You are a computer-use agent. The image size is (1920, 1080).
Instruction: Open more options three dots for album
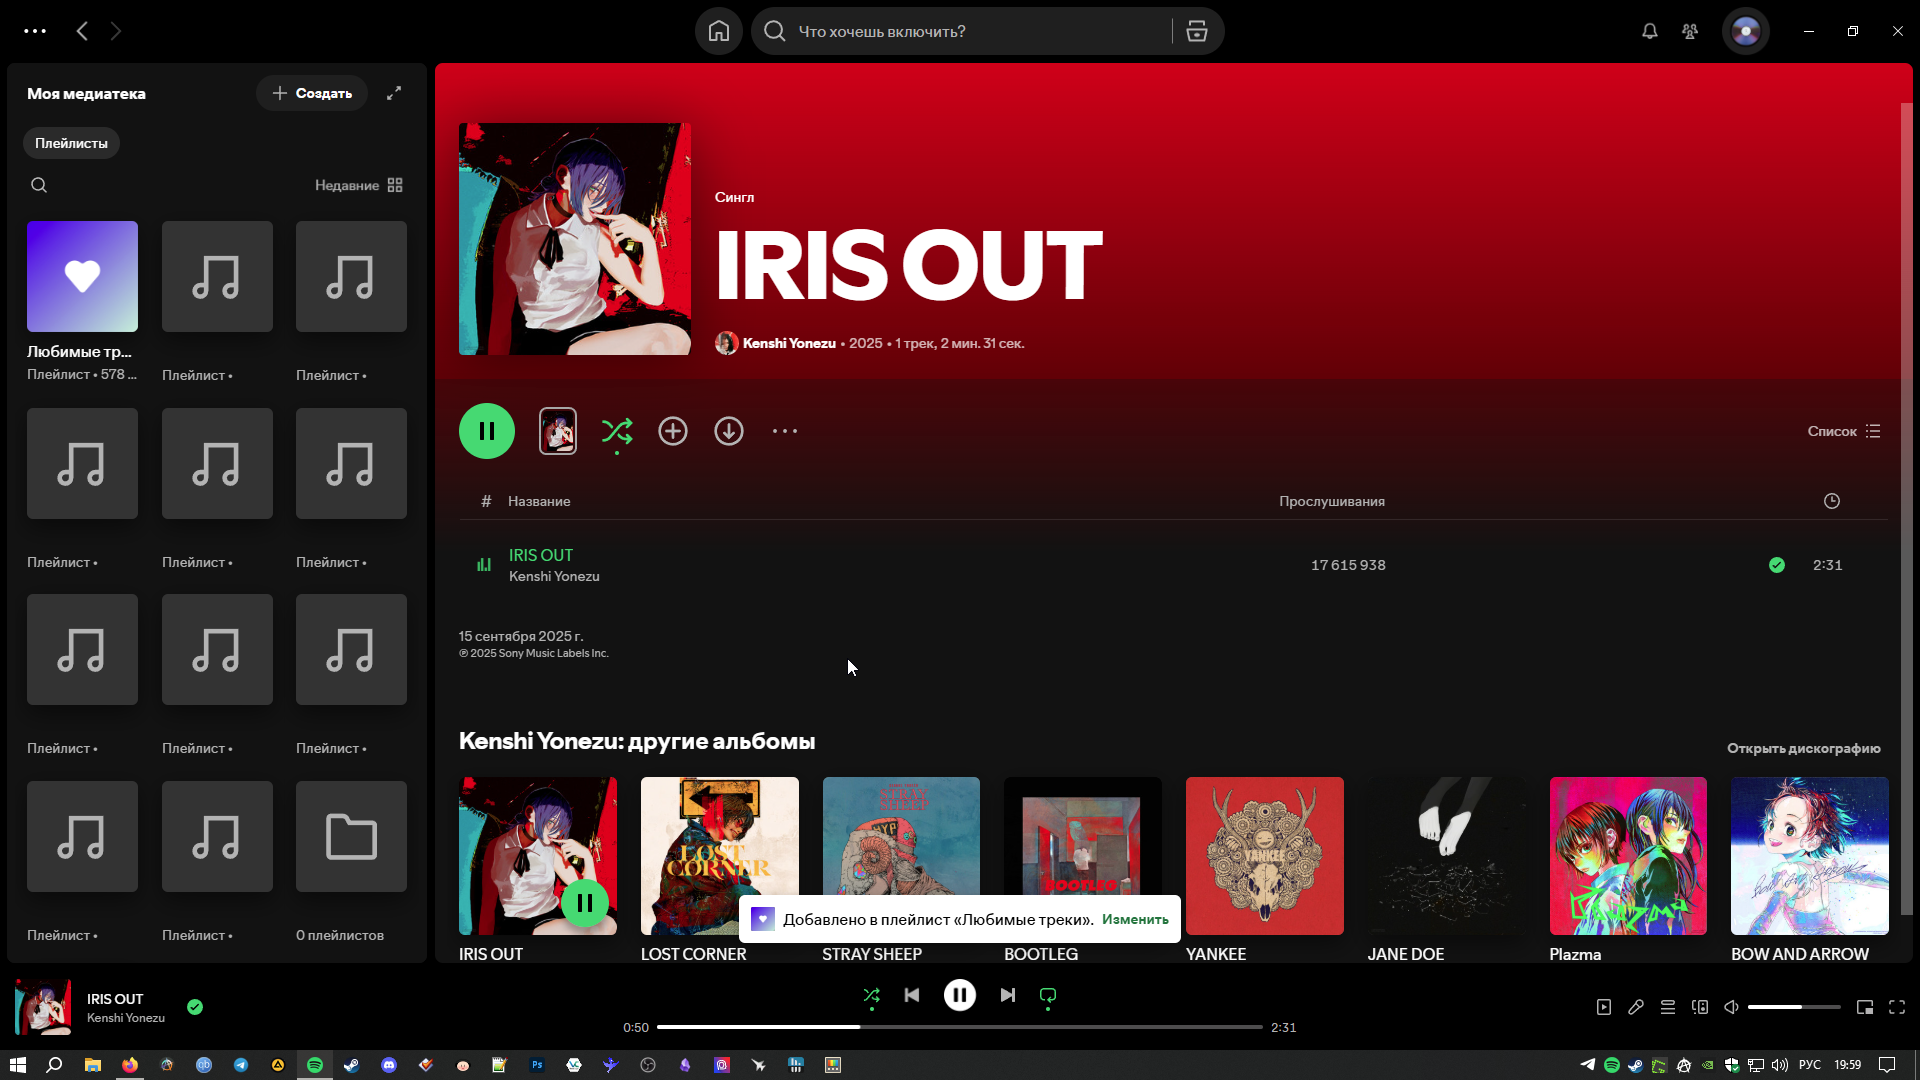point(785,431)
